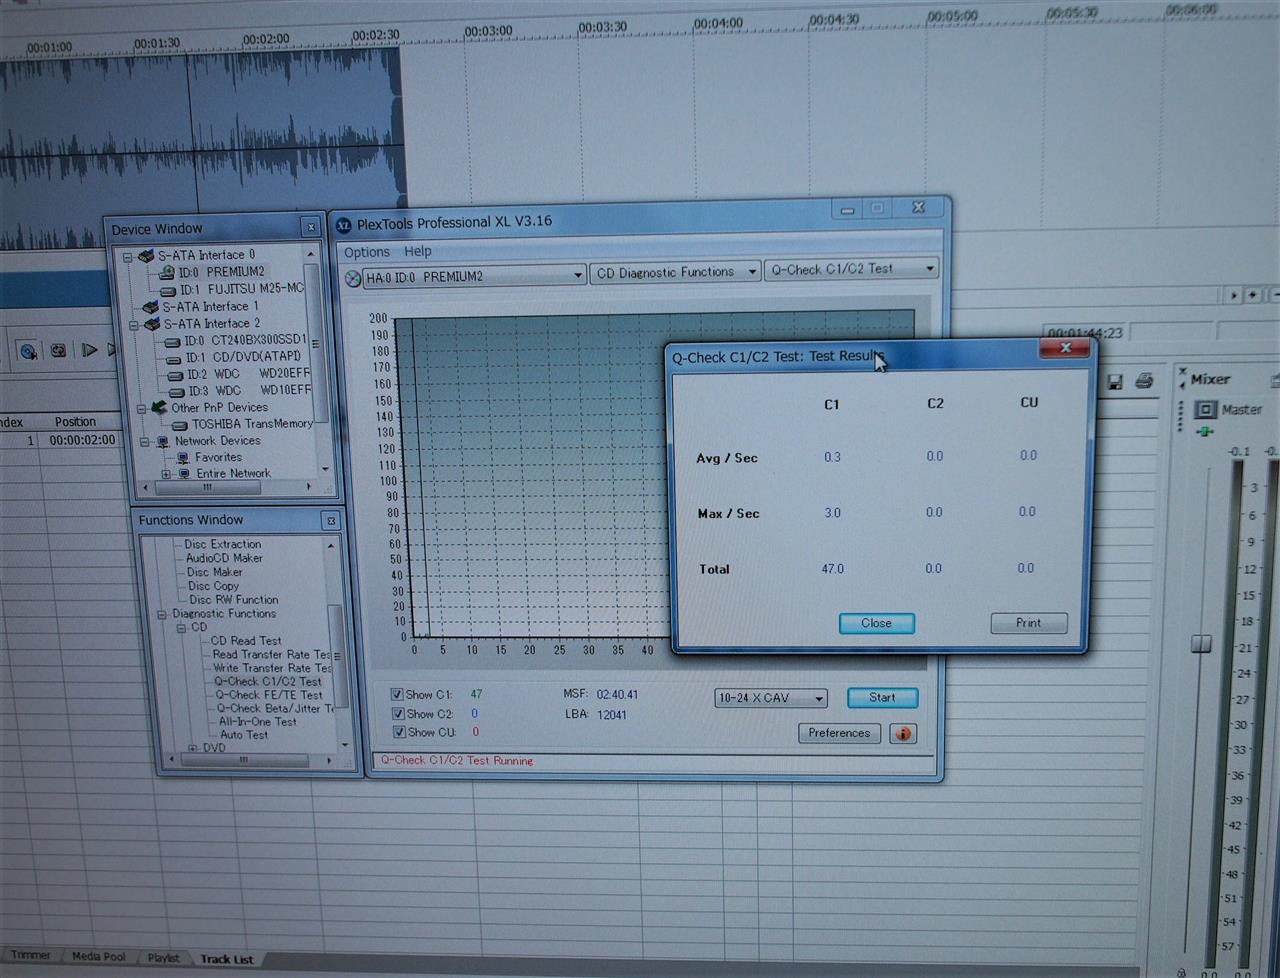Uncheck the Show CU checkbox
Viewport: 1280px width, 978px height.
398,732
